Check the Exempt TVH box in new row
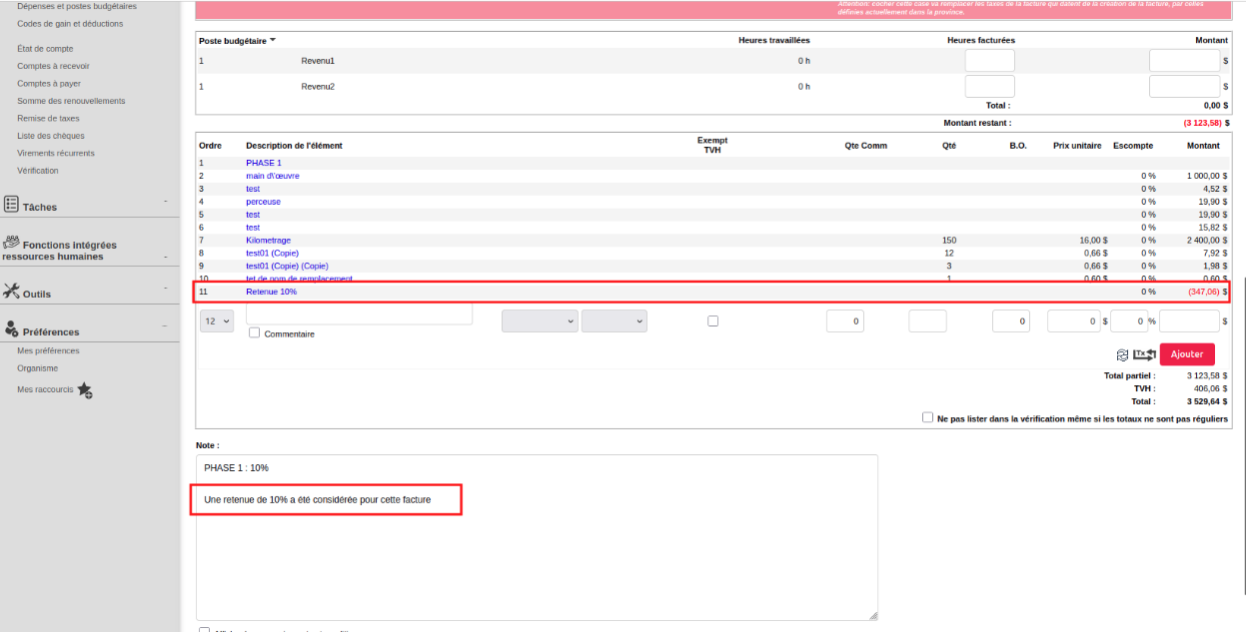This screenshot has width=1246, height=632. (712, 321)
